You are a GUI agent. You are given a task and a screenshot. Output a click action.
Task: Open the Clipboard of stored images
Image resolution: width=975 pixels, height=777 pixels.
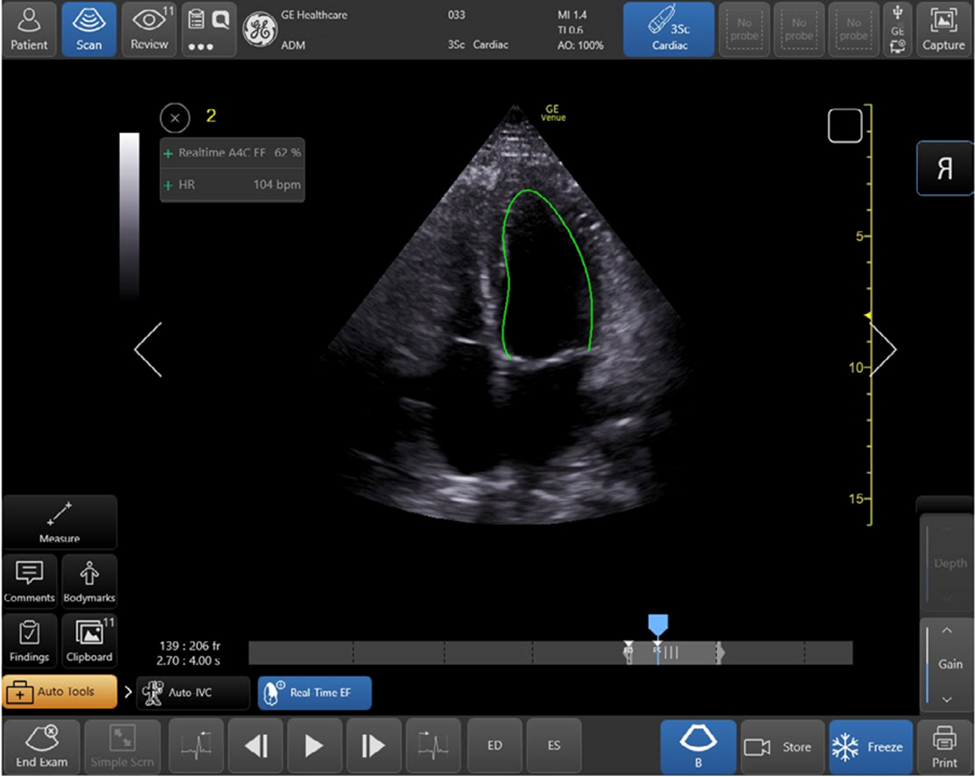point(90,640)
